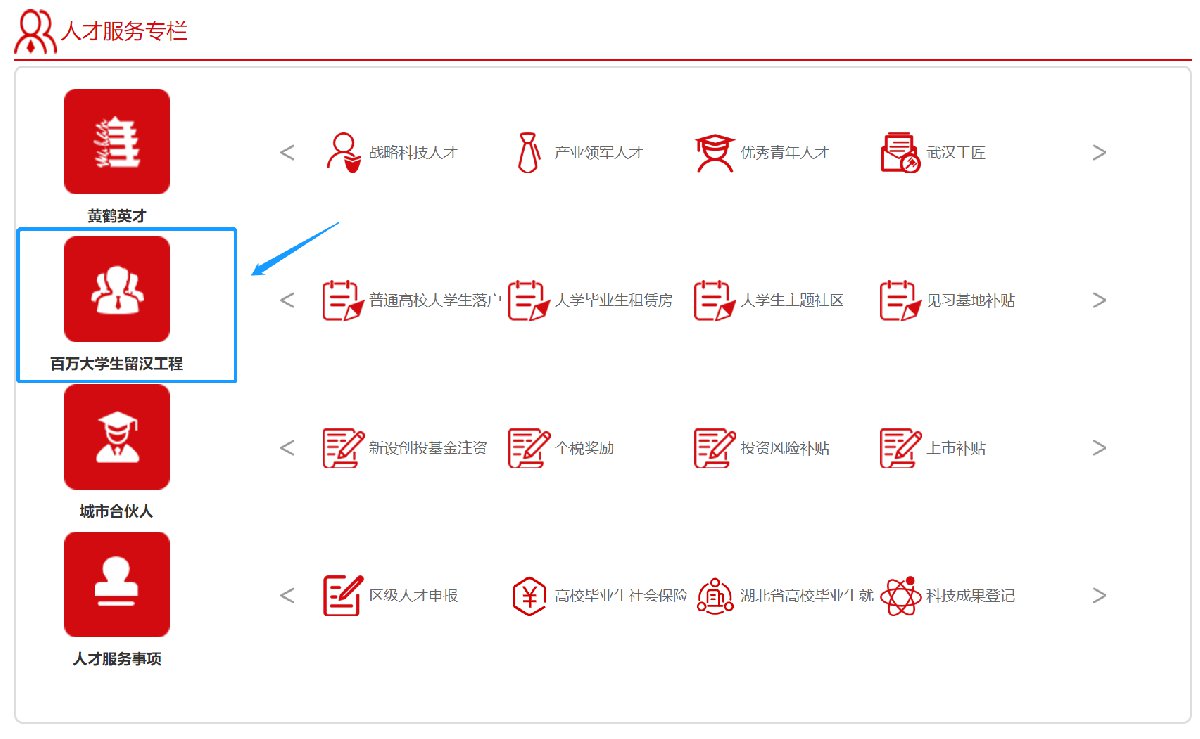Open the 百万大学生留汉工程 category tile

coord(117,289)
